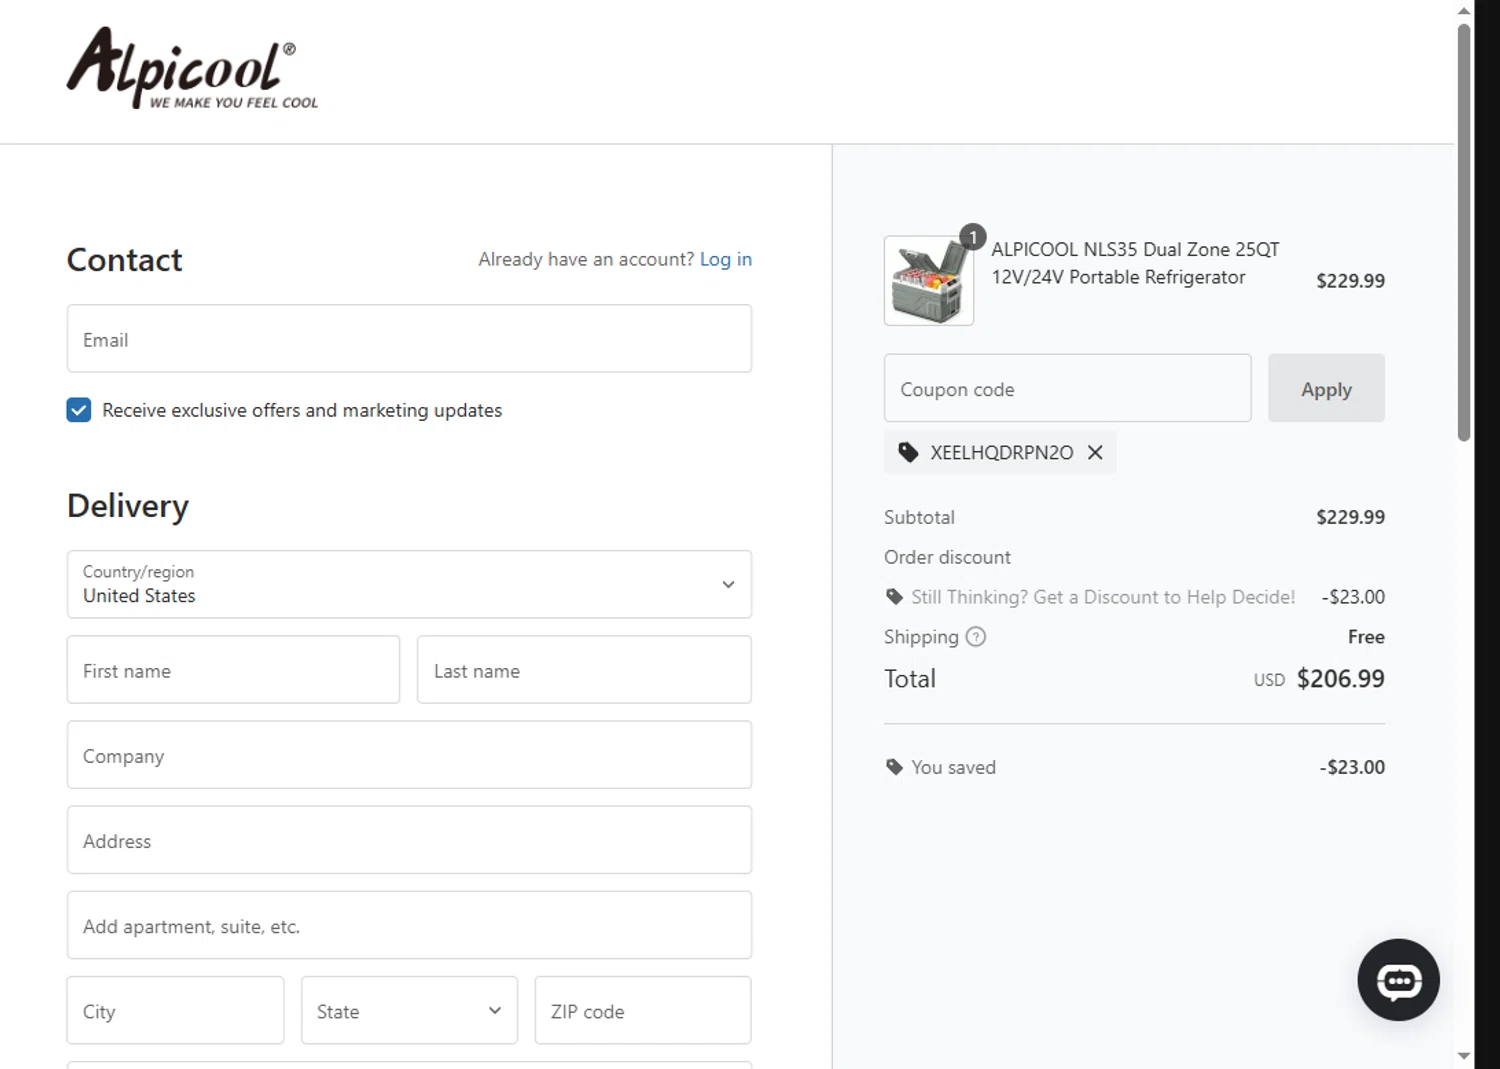The height and width of the screenshot is (1069, 1500).
Task: Click the apartment, suite field
Action: click(409, 925)
